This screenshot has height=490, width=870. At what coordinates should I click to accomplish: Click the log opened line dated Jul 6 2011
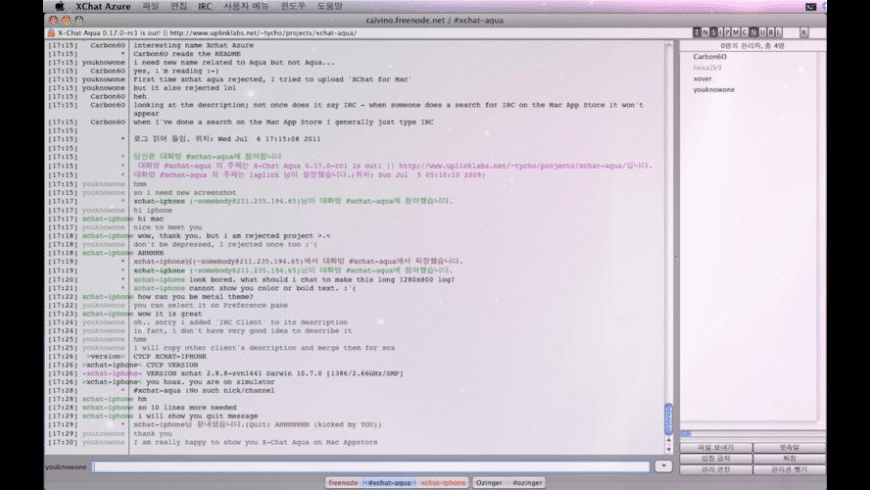click(227, 139)
